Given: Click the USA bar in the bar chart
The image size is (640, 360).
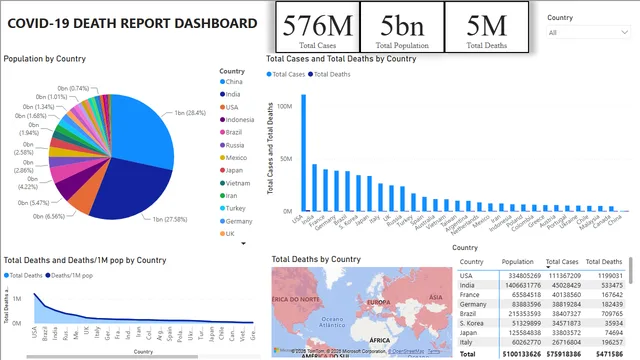Looking at the screenshot, I should 303,153.
